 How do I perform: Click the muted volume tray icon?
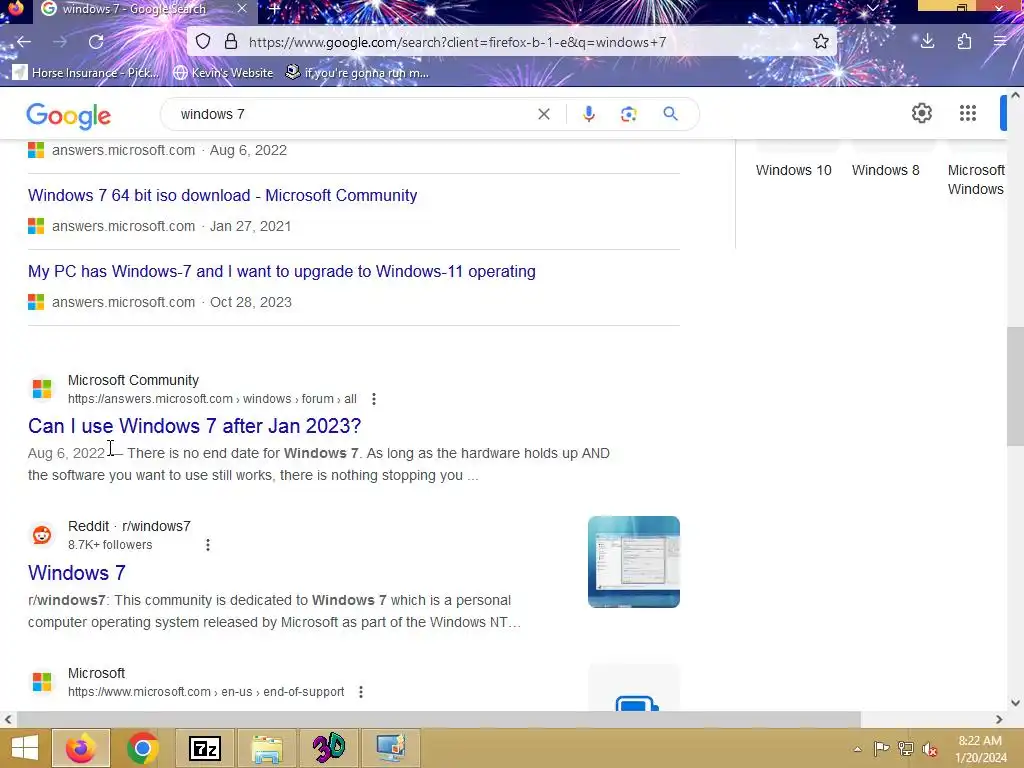pos(929,749)
